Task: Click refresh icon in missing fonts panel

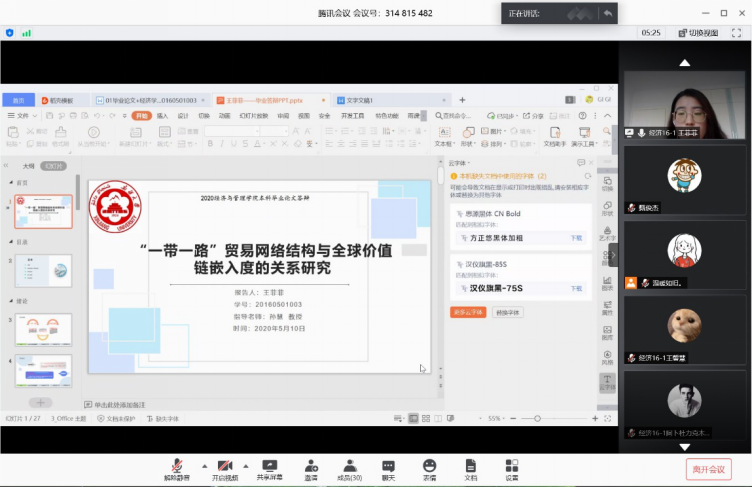Action: tap(587, 176)
